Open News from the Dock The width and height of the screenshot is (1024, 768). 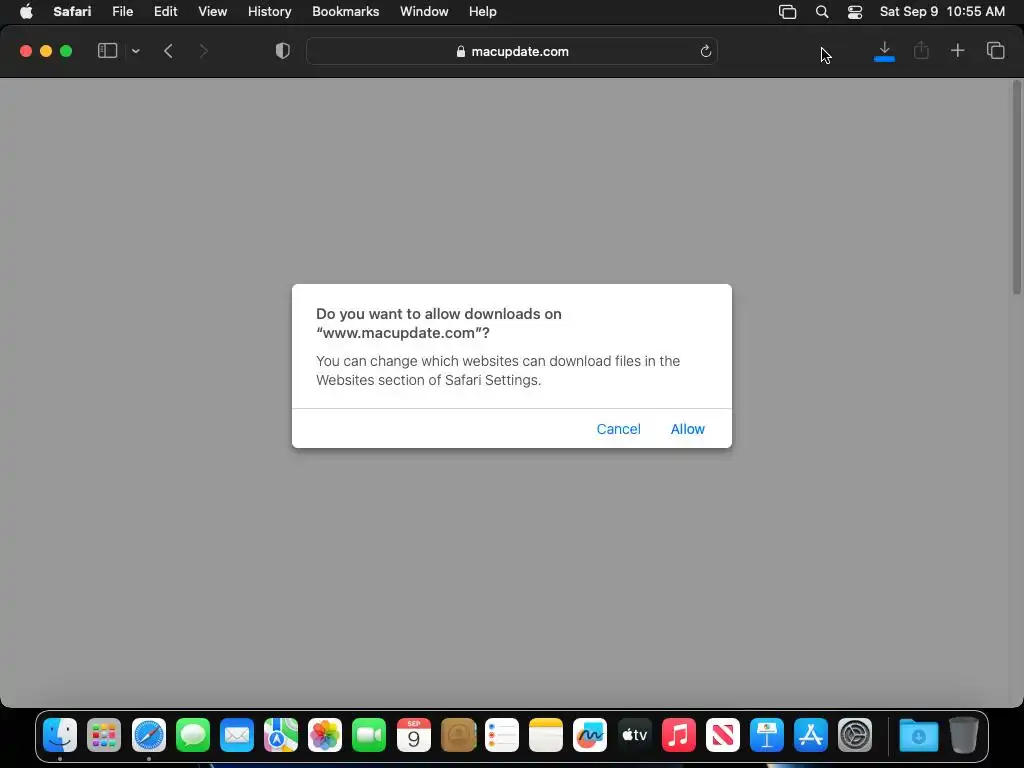722,735
